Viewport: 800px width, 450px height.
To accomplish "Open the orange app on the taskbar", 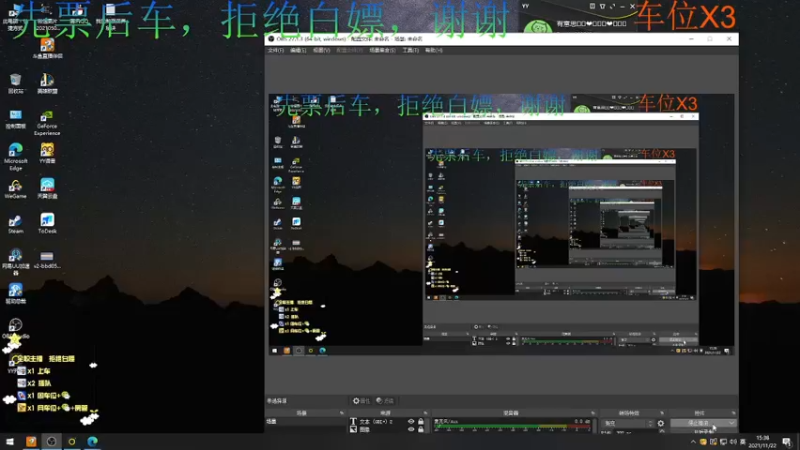I will coord(31,441).
